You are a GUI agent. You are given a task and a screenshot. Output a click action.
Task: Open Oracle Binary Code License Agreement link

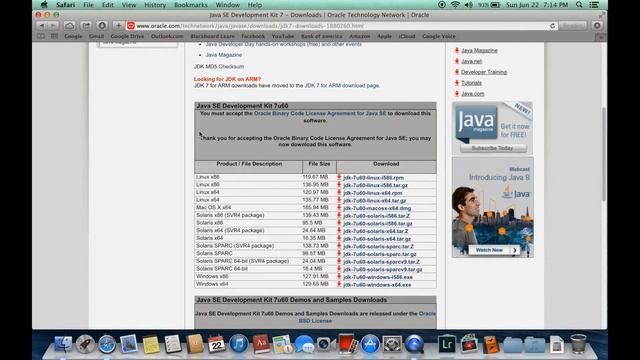pyautogui.click(x=320, y=113)
